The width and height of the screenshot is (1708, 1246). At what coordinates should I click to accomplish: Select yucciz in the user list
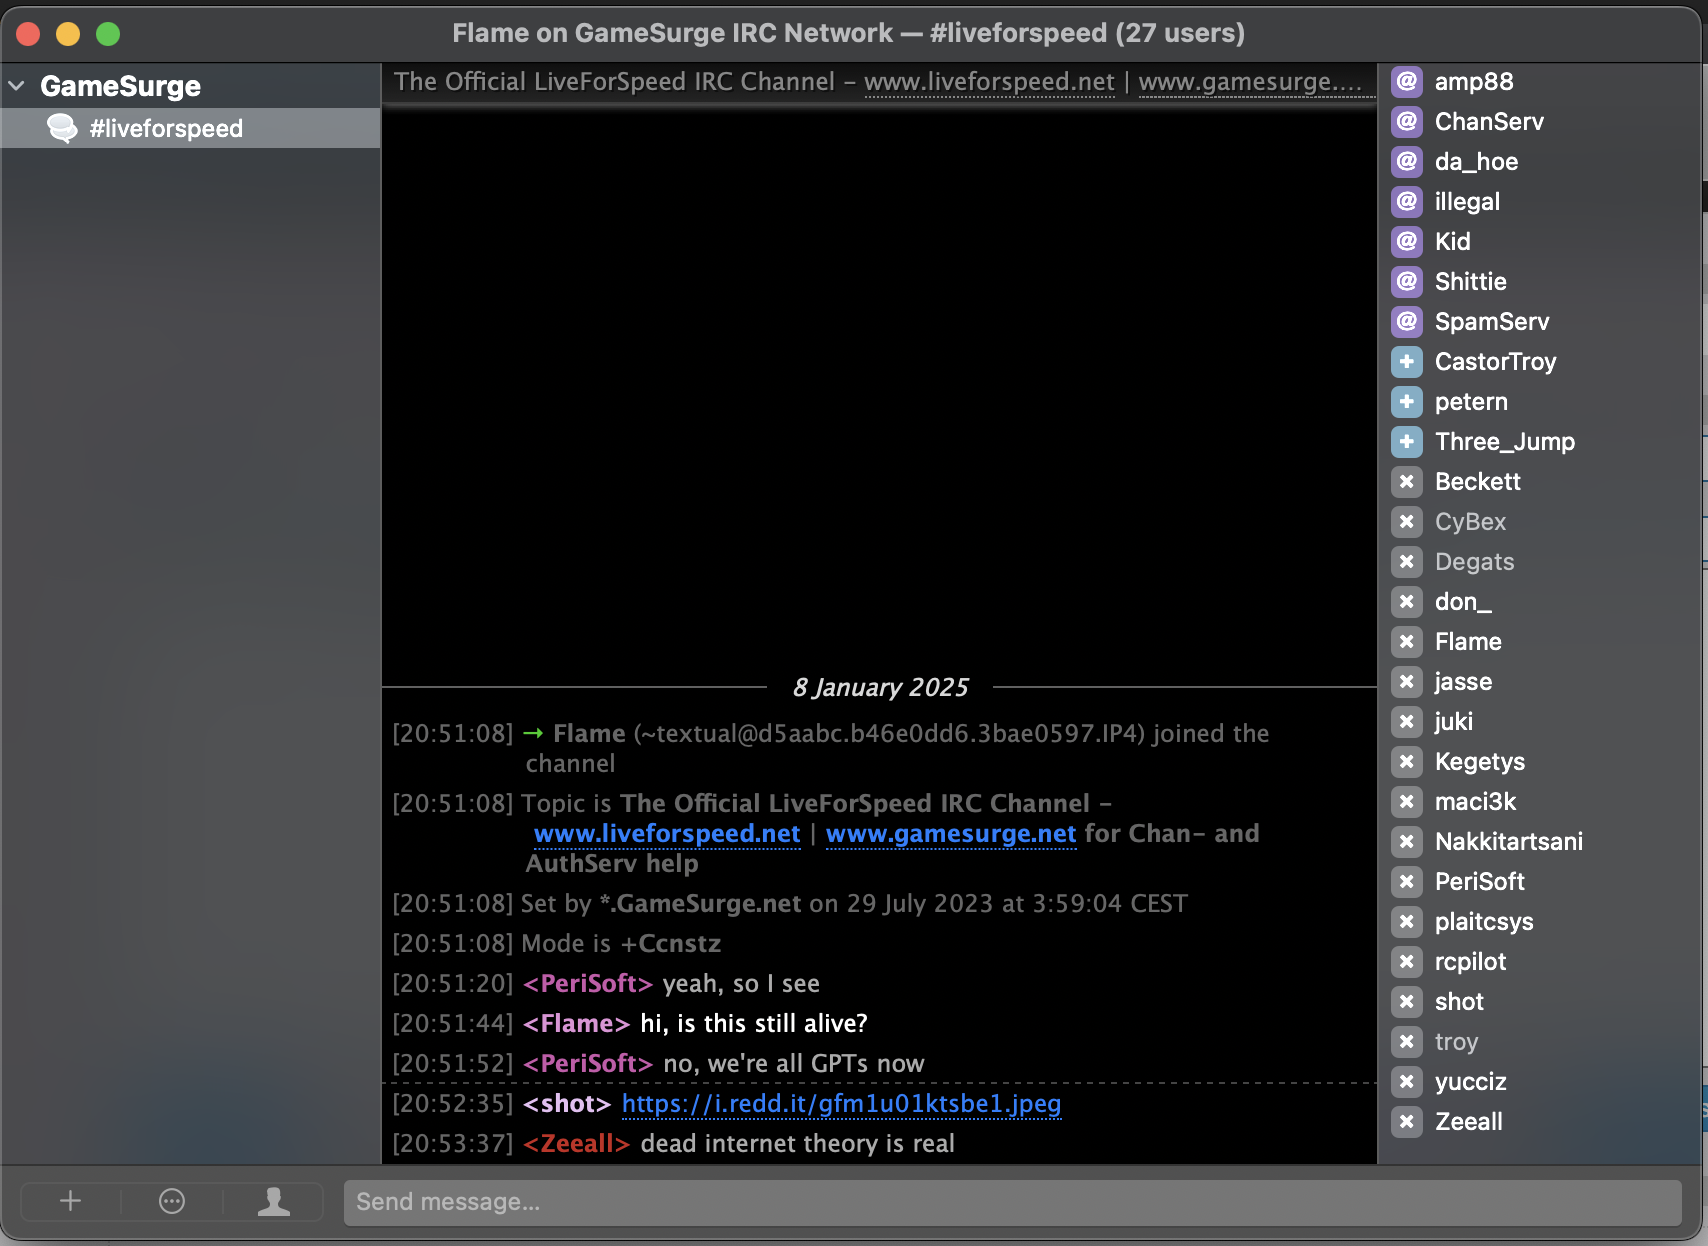1470,1081
